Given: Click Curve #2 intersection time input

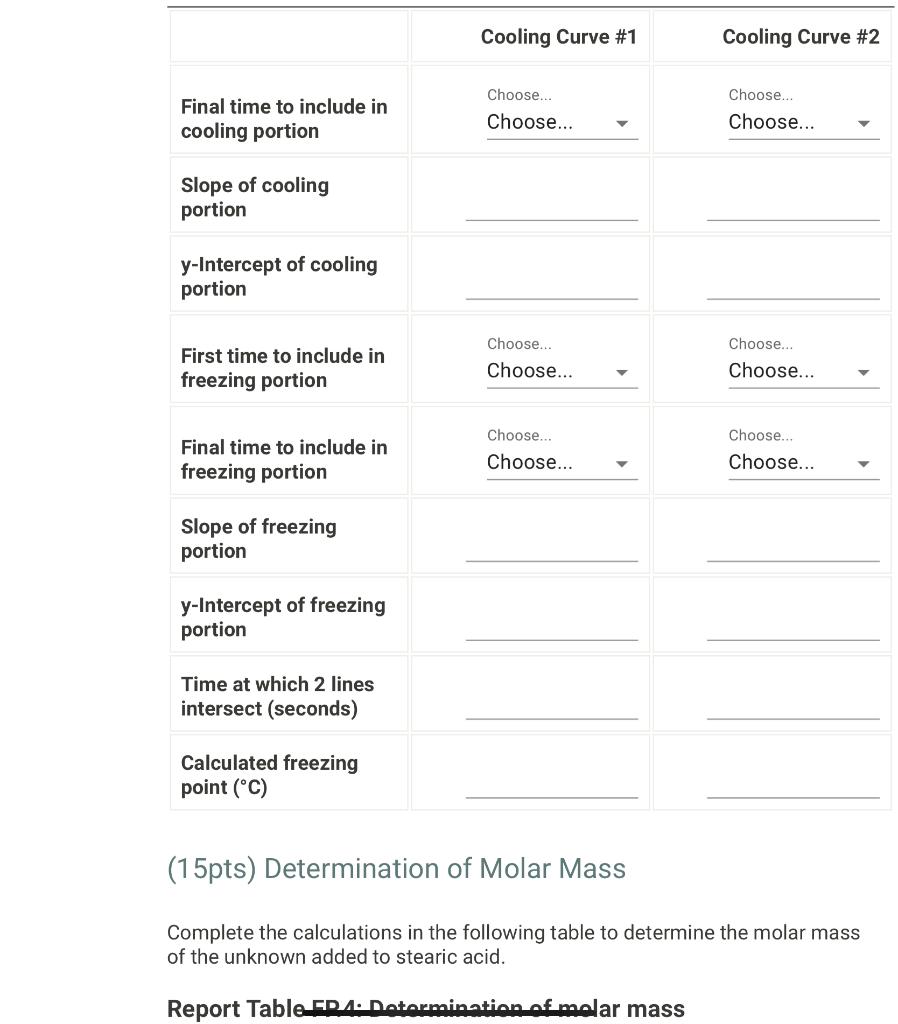Looking at the screenshot, I should [x=793, y=705].
